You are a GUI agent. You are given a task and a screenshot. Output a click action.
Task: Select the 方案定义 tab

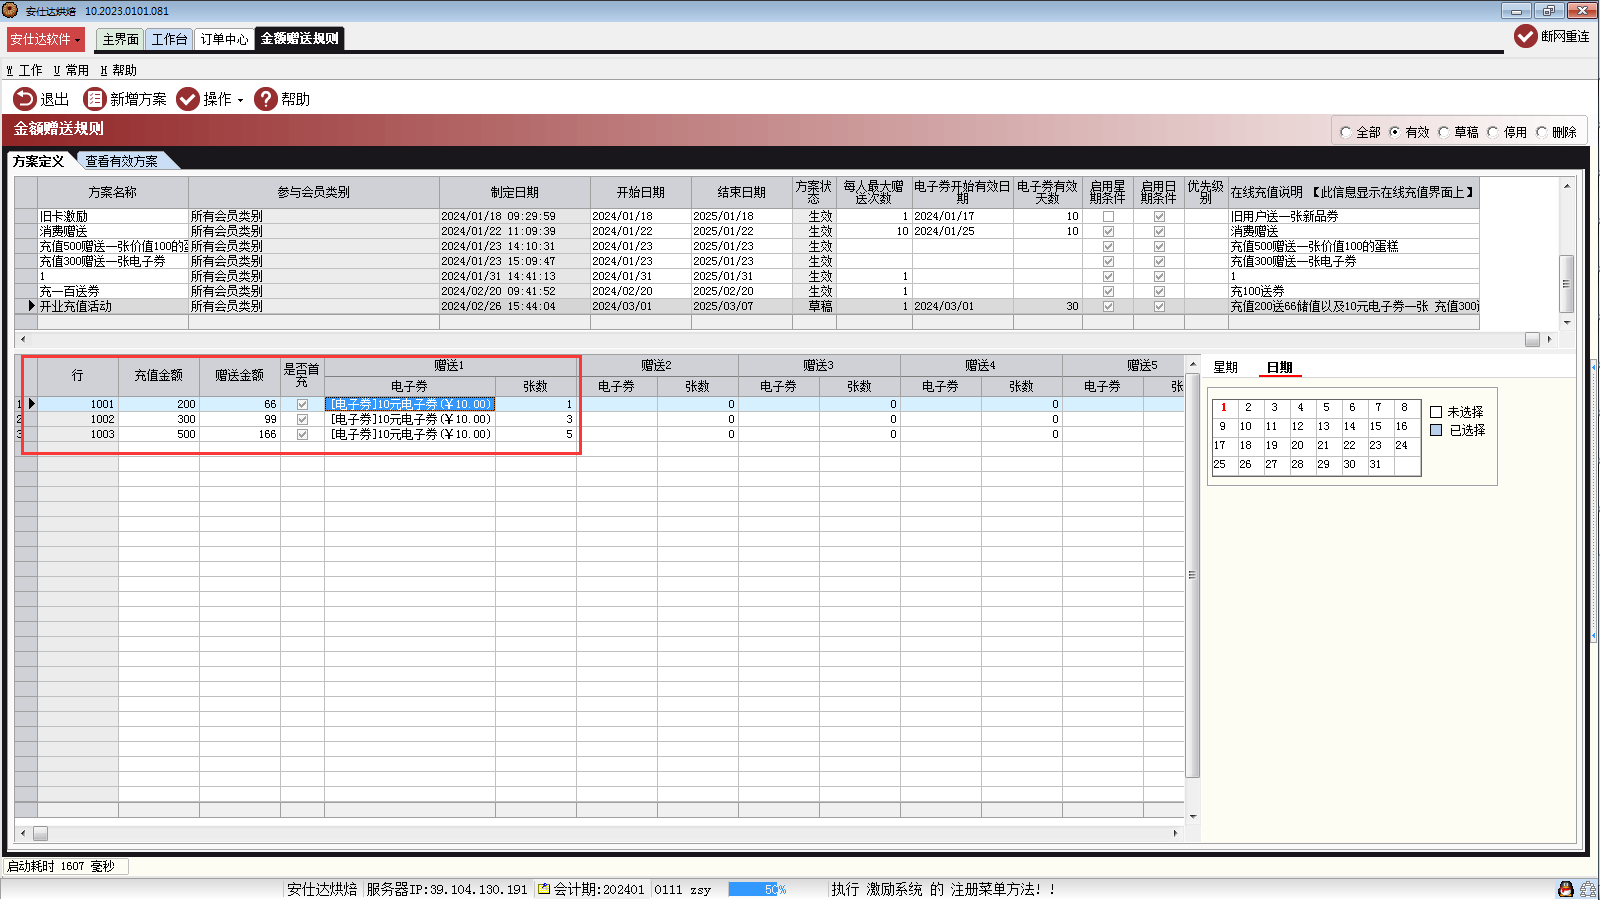click(39, 161)
